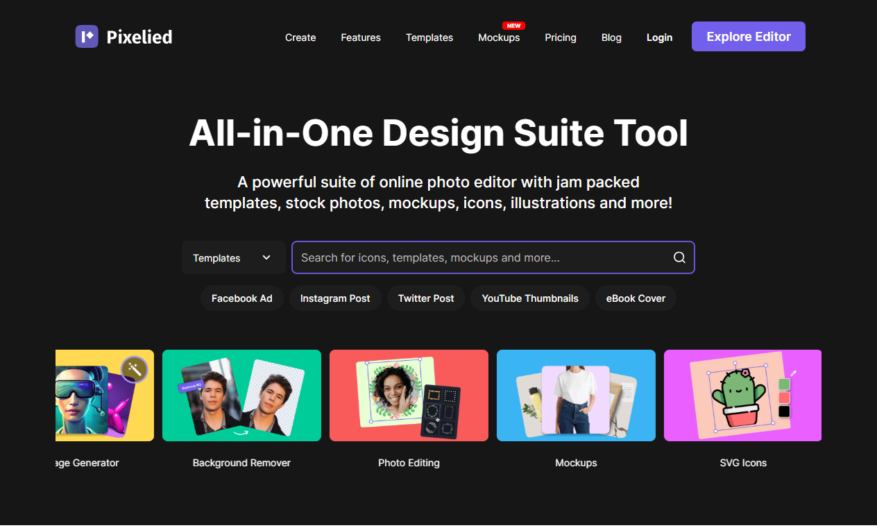This screenshot has height=528, width=877.
Task: Click the Background Remover label
Action: click(x=242, y=463)
